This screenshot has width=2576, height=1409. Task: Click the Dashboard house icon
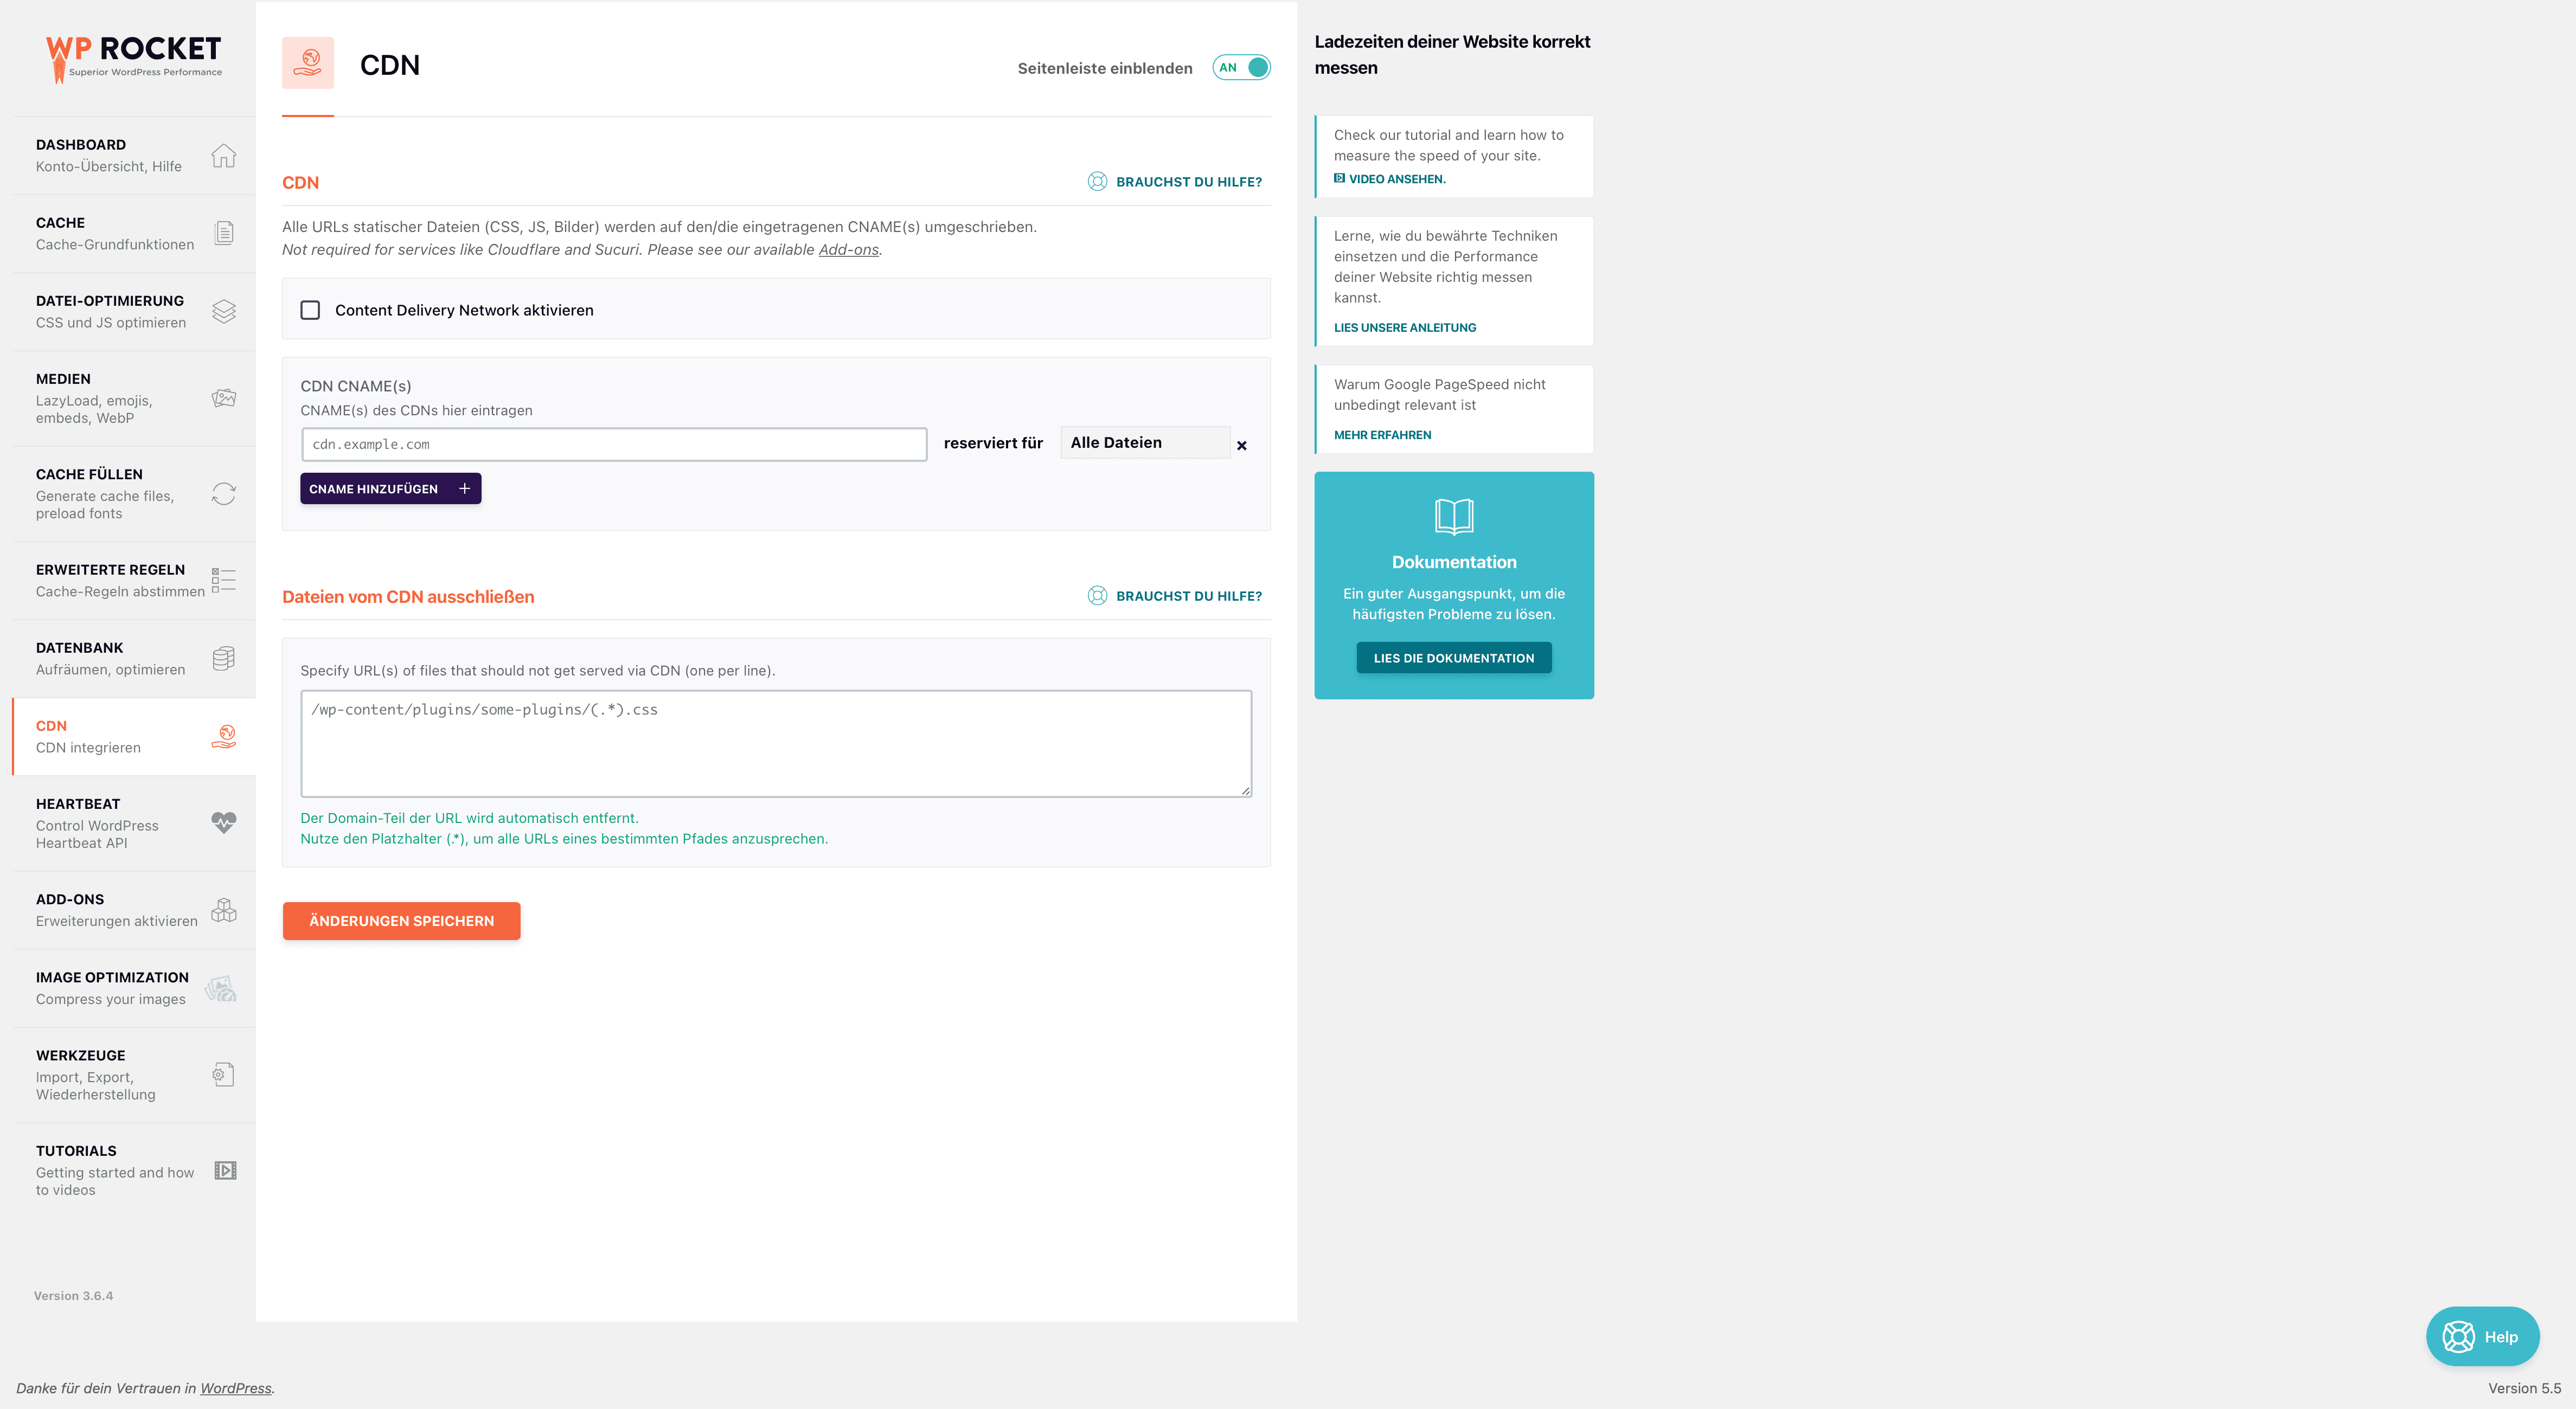[224, 156]
